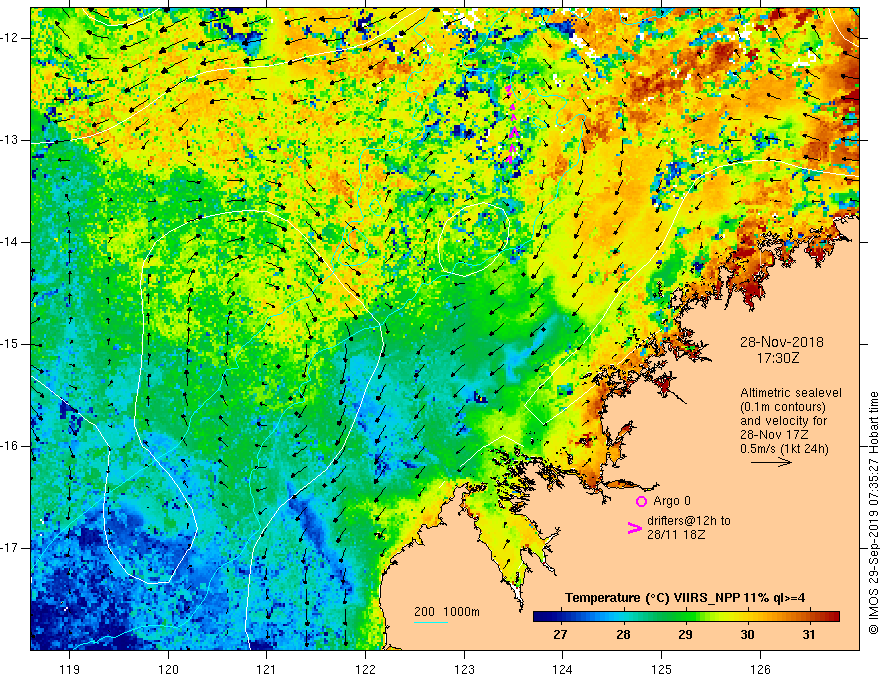880x680 pixels.
Task: Click the magenta drifter track on the map
Action: click(511, 125)
